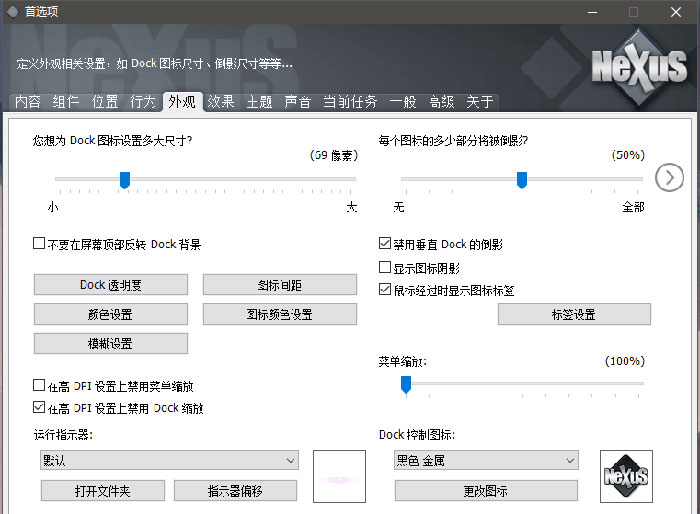Click the running indicator preview box
Image resolution: width=700 pixels, height=514 pixels.
(339, 476)
